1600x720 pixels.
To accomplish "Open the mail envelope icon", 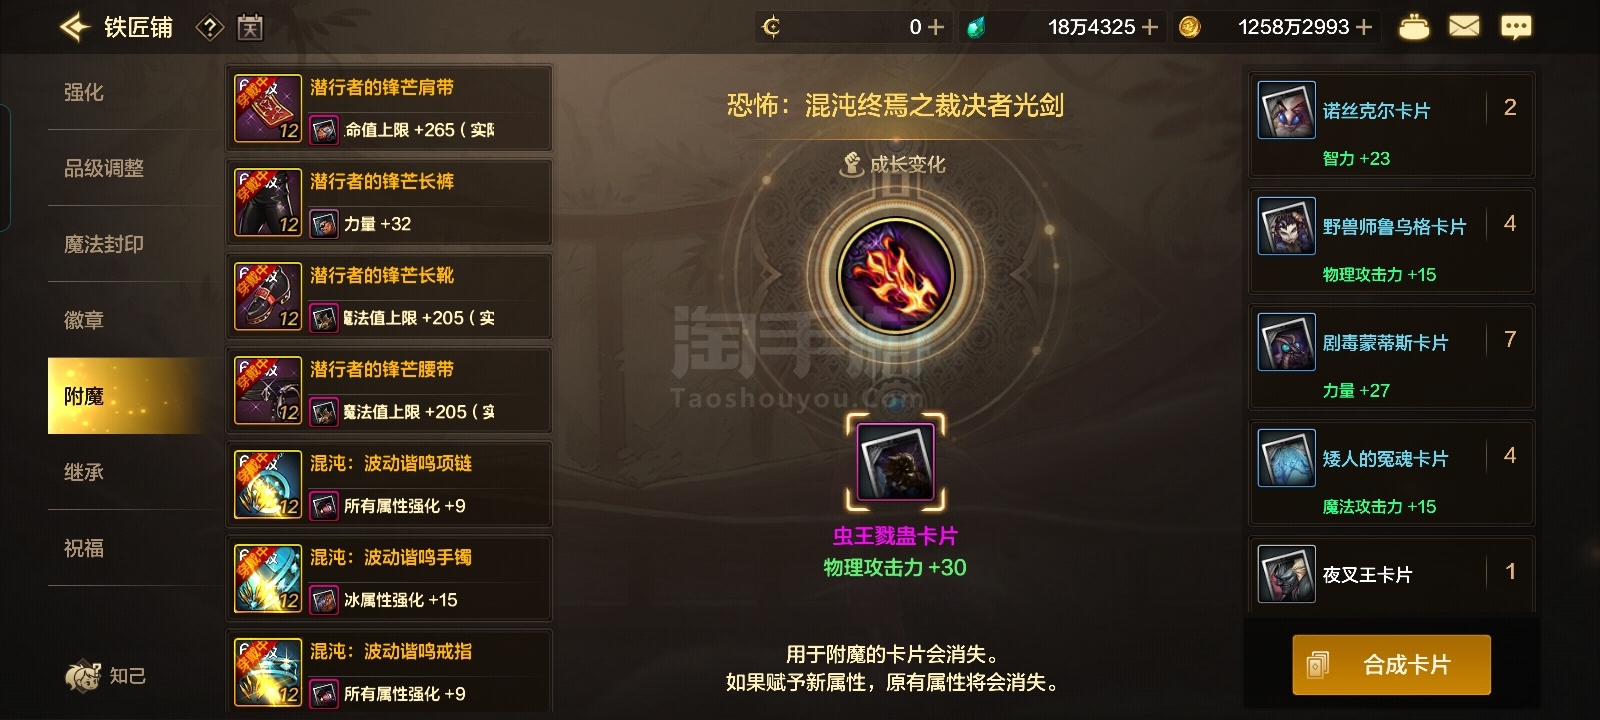I will (1464, 27).
